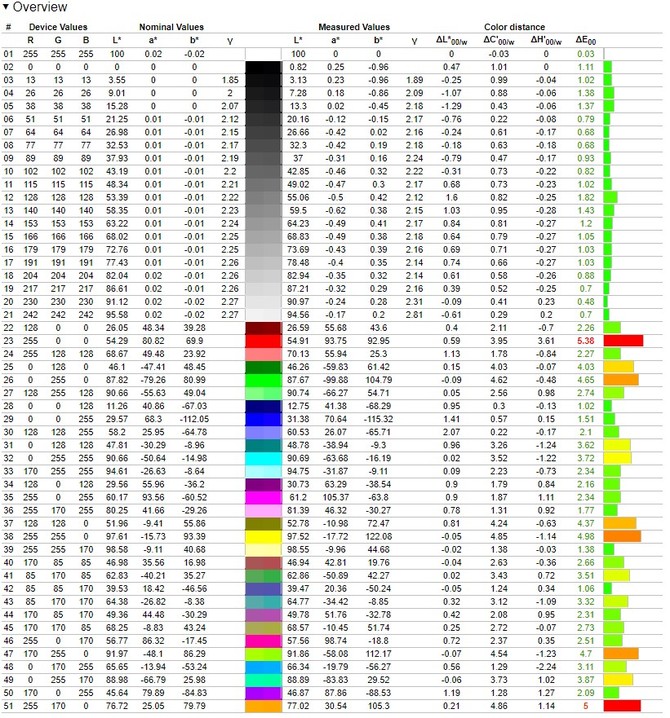Click the row number 01
This screenshot has height=718, width=670.
pos(8,54)
